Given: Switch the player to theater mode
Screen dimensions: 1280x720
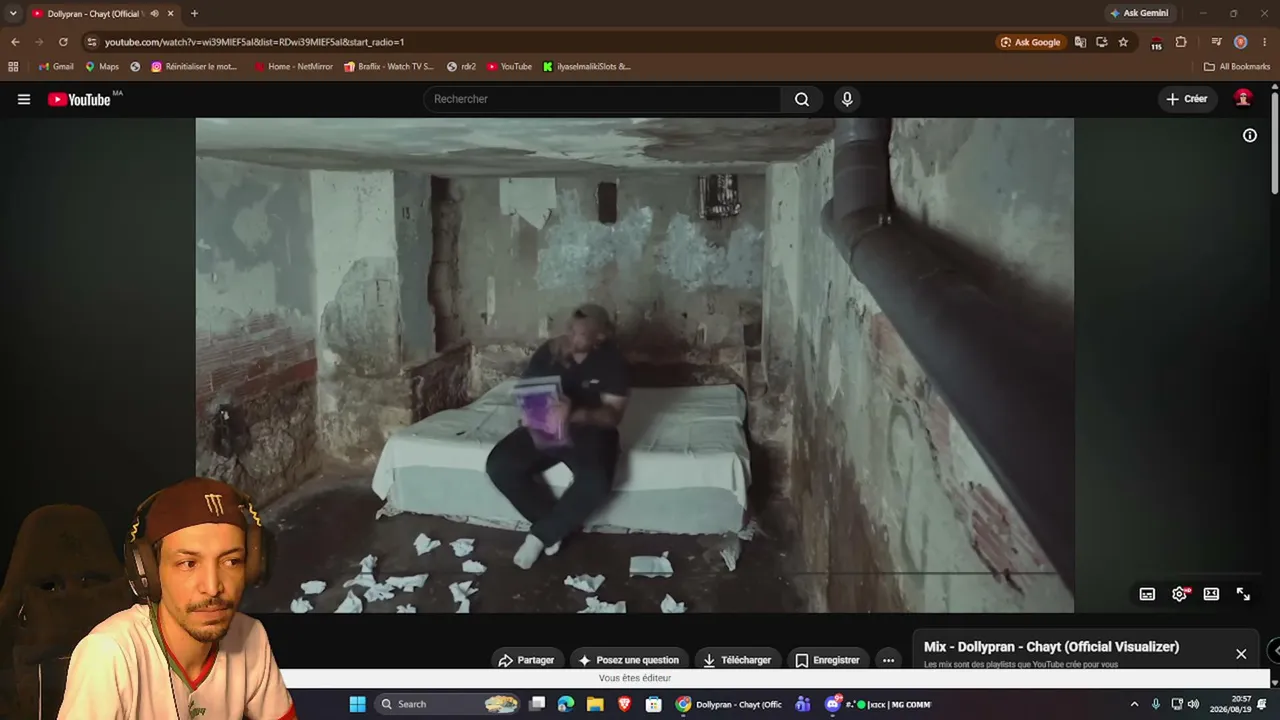Looking at the screenshot, I should (1211, 594).
